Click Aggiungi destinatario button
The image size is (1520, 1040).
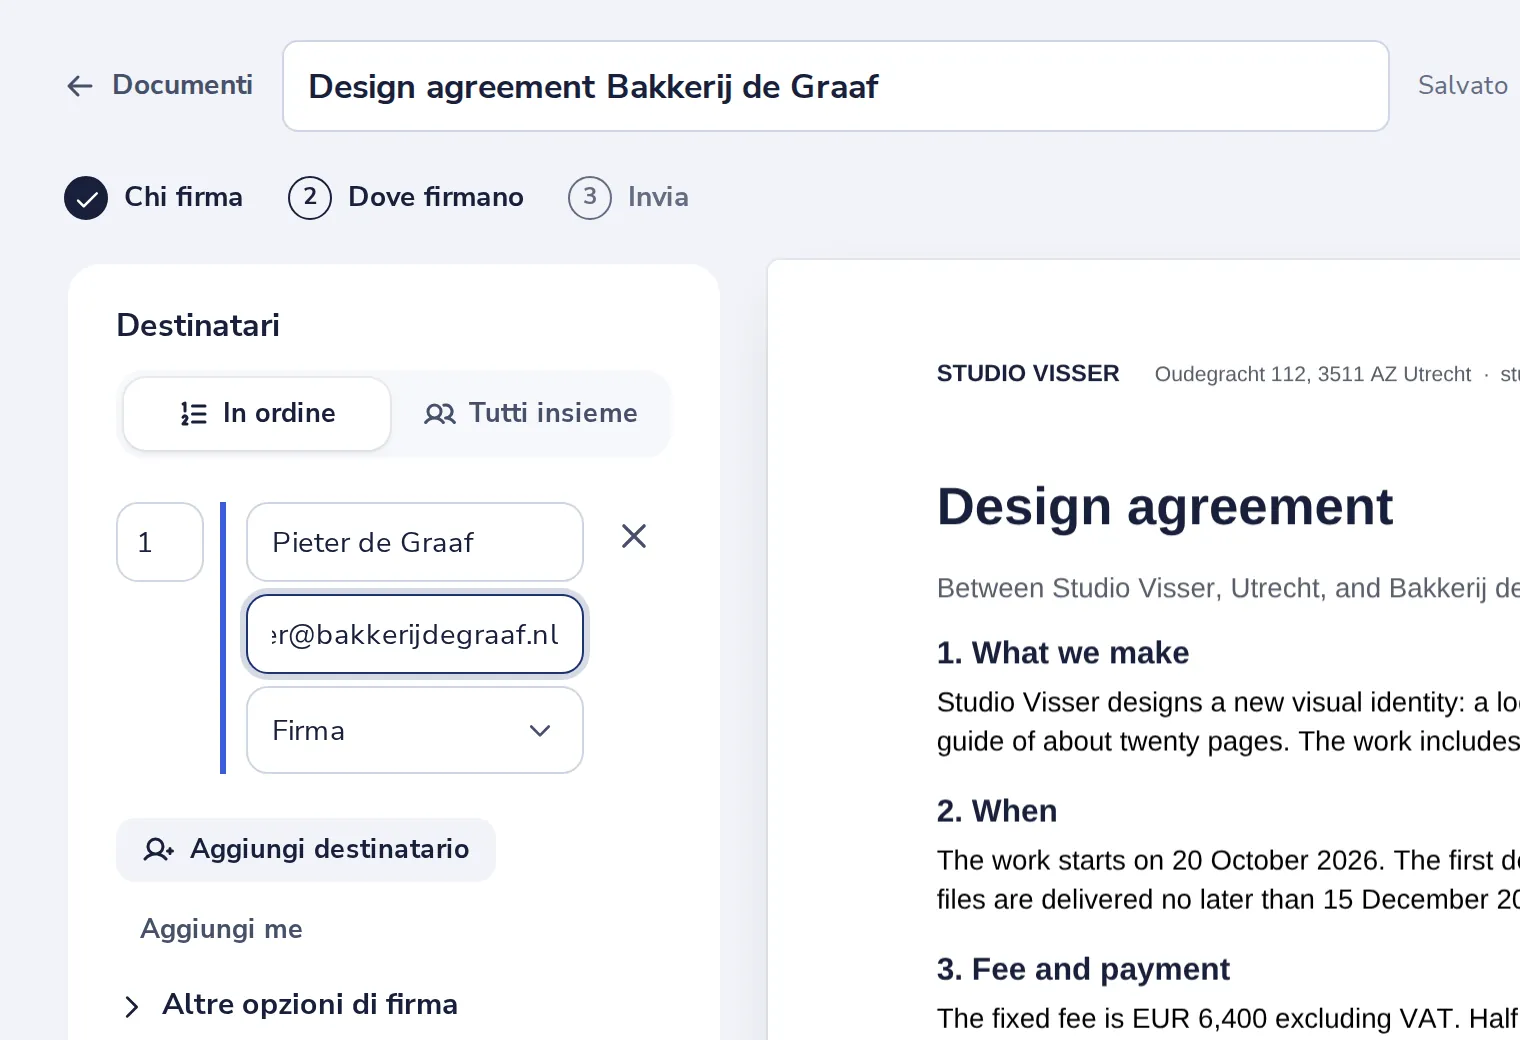(x=306, y=849)
